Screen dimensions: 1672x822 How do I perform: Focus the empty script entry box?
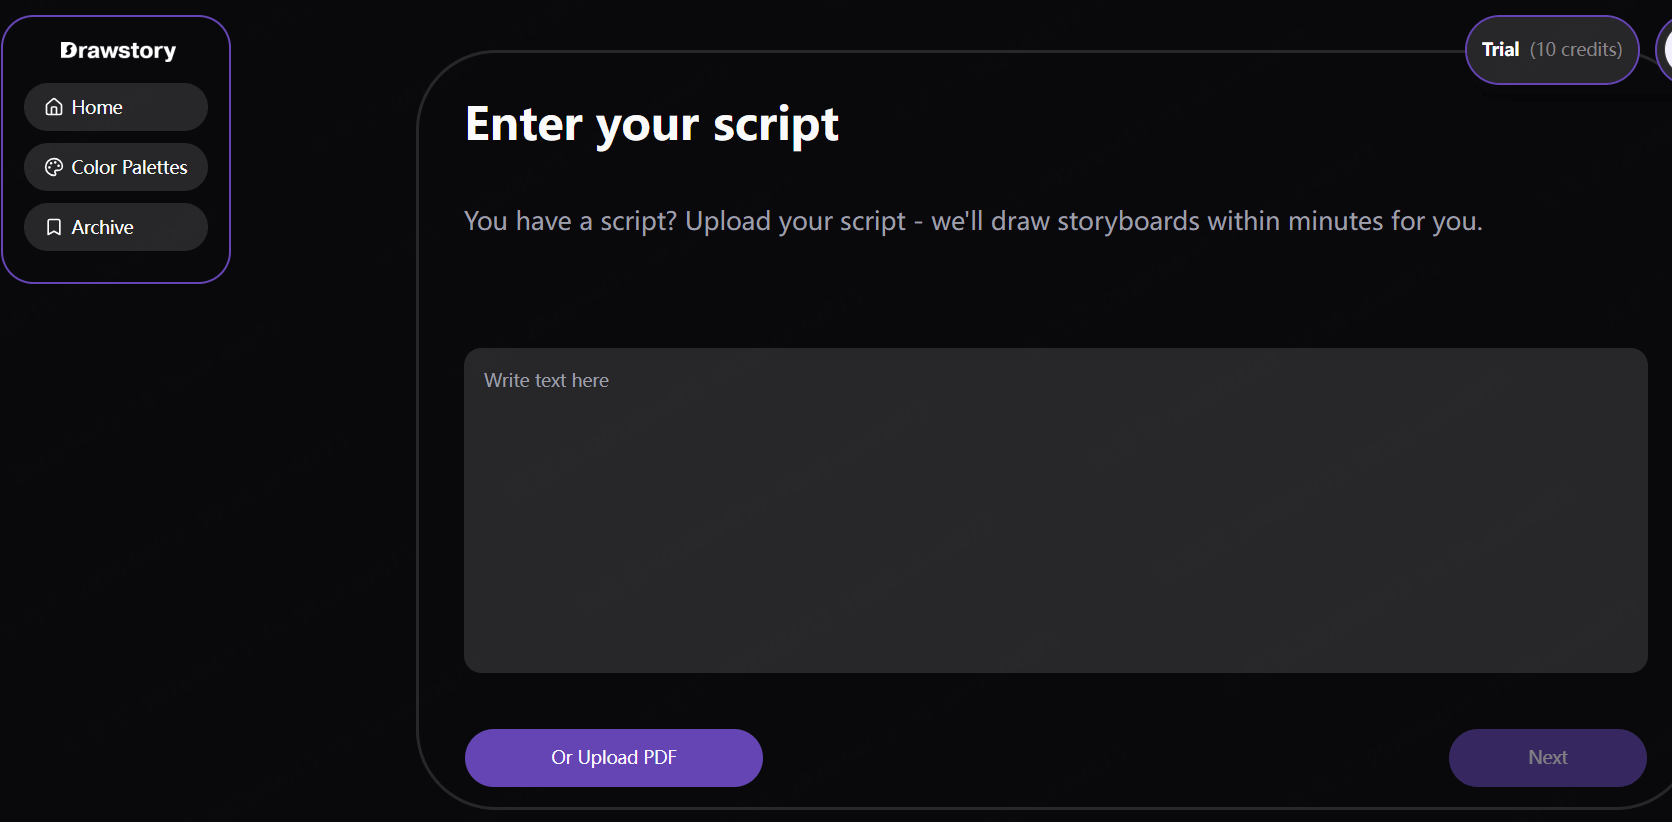pyautogui.click(x=1055, y=510)
